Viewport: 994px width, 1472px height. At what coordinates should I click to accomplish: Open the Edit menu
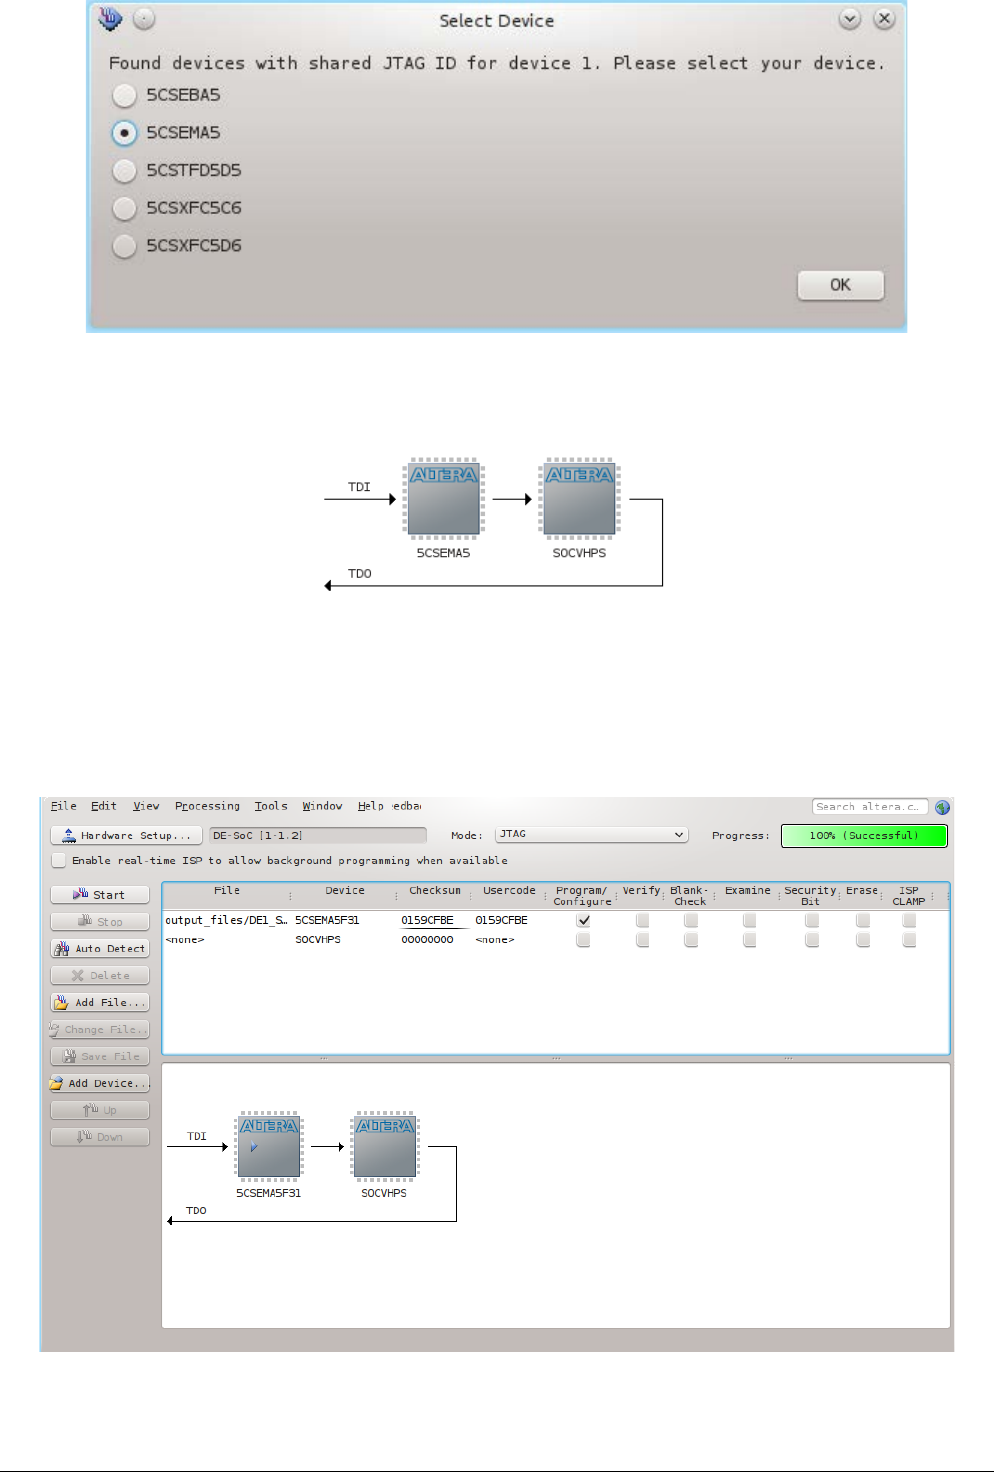pyautogui.click(x=103, y=806)
